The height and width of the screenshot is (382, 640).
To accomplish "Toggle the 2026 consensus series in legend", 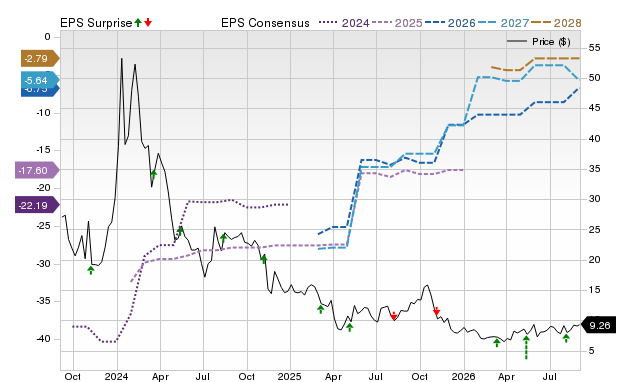I will point(462,23).
